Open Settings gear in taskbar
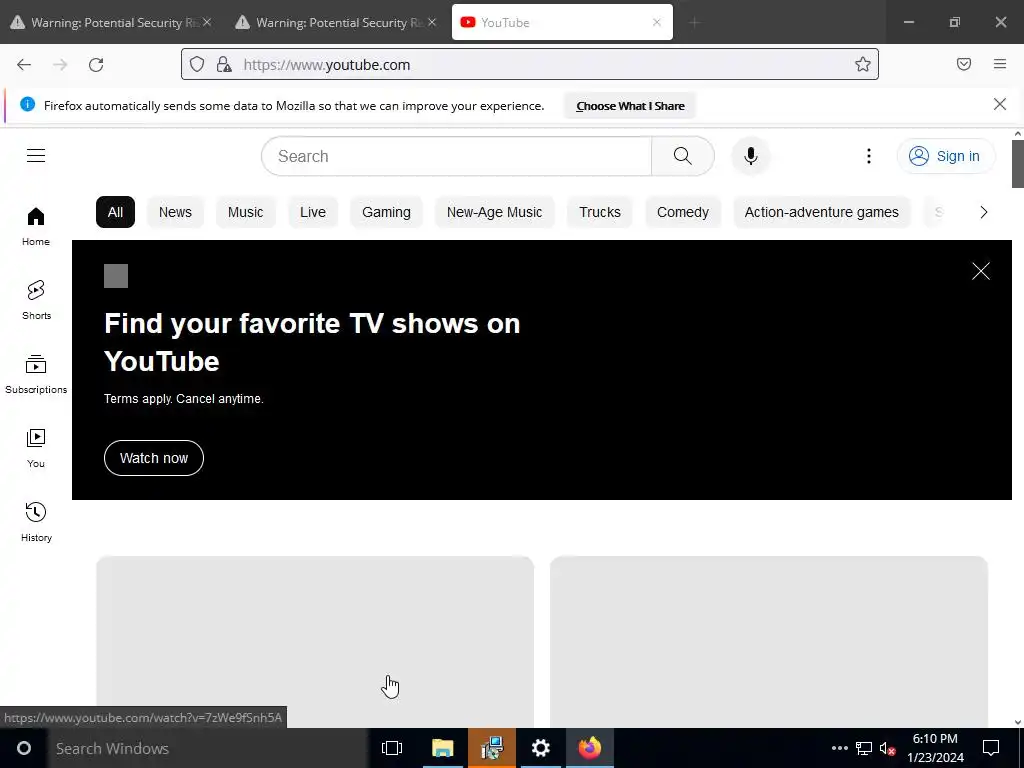This screenshot has height=768, width=1024. [541, 748]
